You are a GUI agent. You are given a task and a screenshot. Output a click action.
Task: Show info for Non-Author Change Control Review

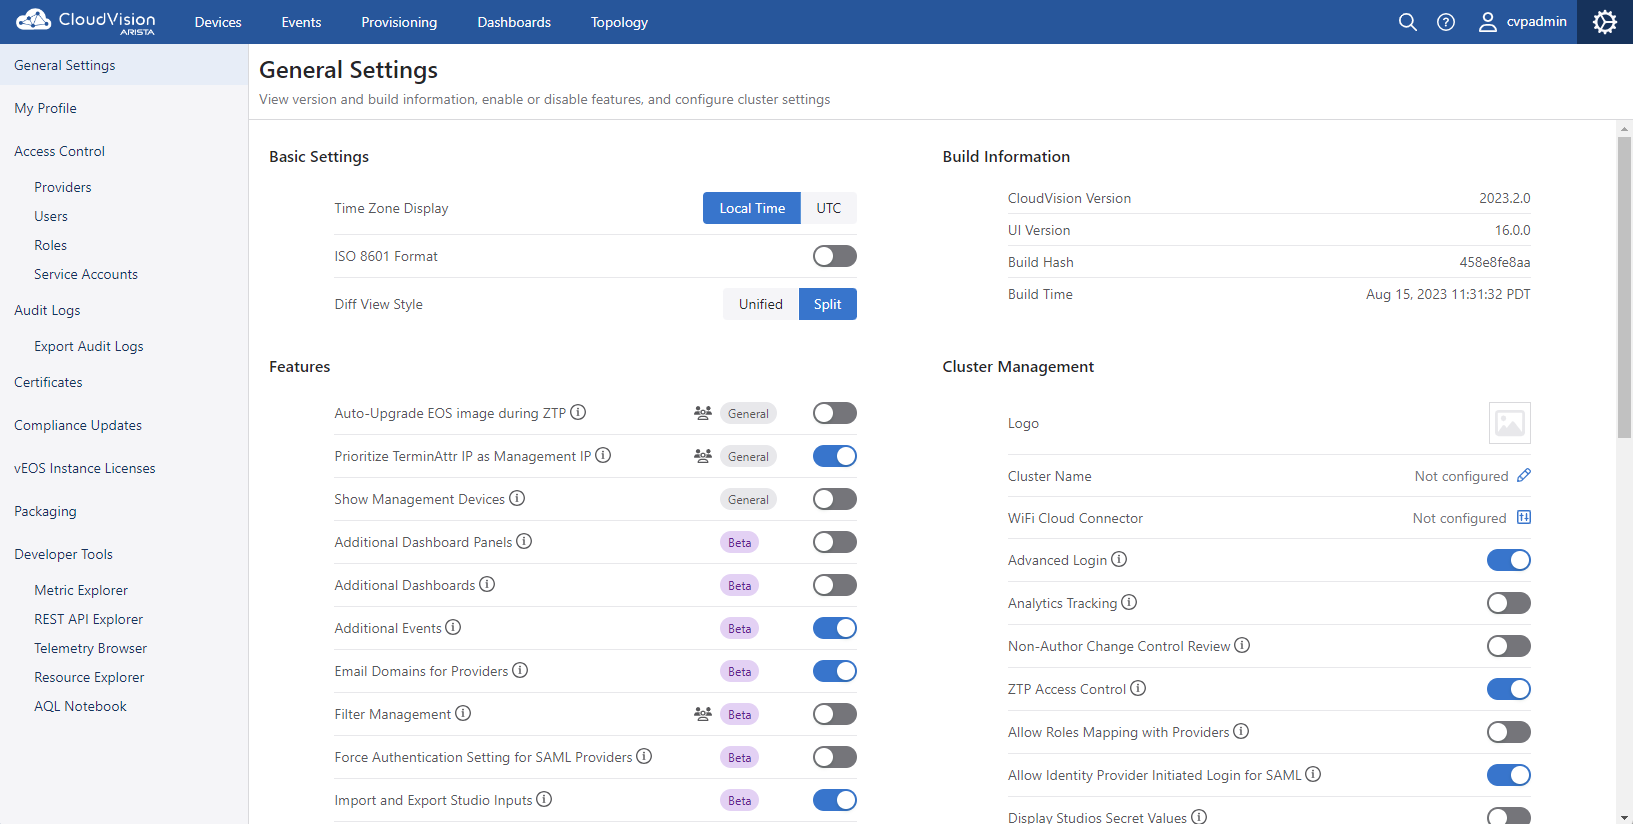click(x=1242, y=645)
